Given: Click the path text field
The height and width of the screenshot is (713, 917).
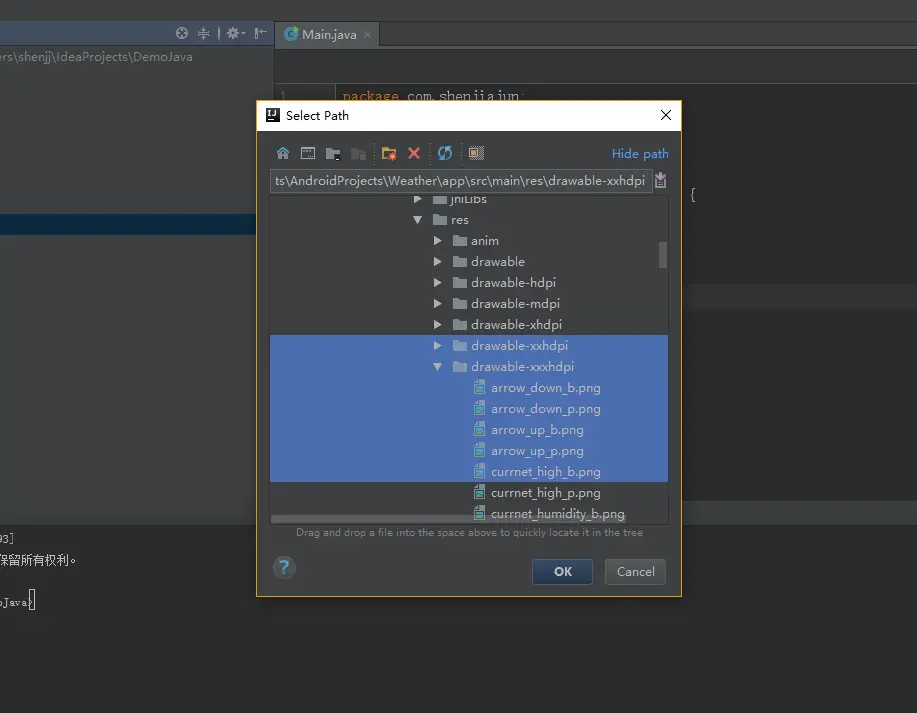Looking at the screenshot, I should point(461,181).
